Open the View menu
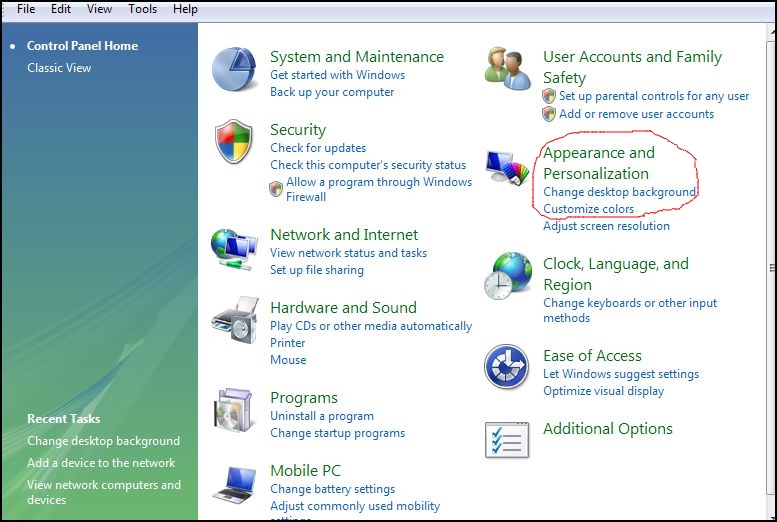Image resolution: width=777 pixels, height=522 pixels. [x=99, y=9]
